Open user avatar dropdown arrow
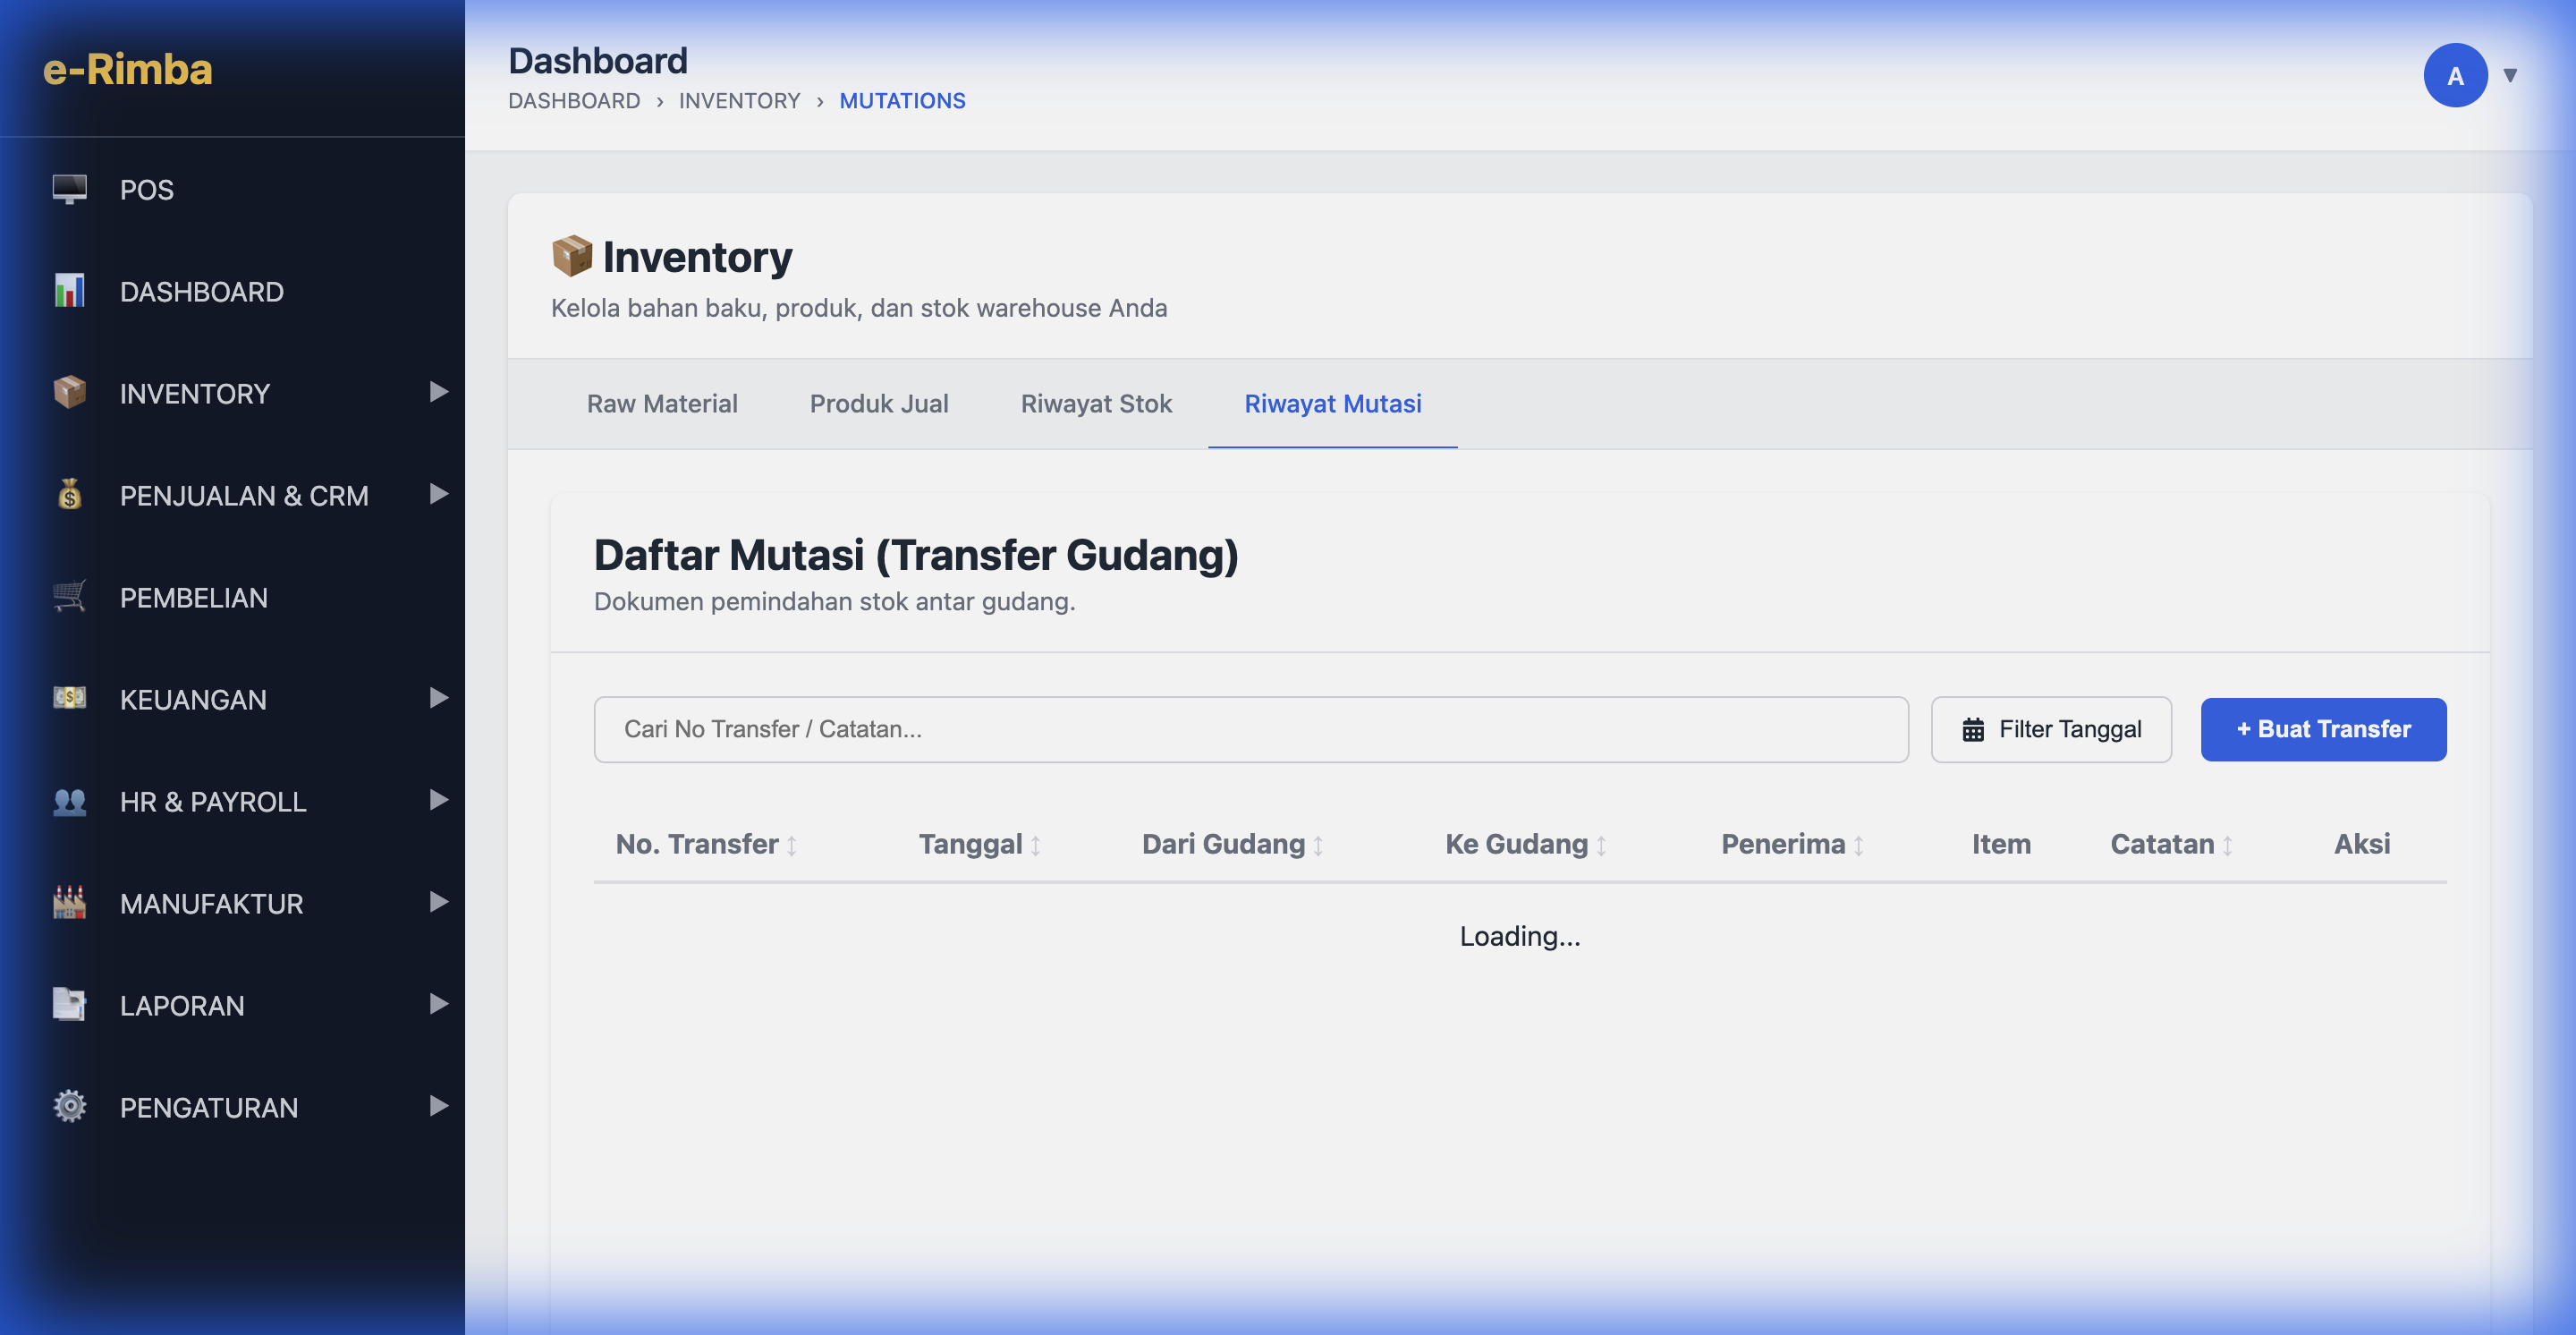This screenshot has width=2576, height=1335. tap(2510, 75)
